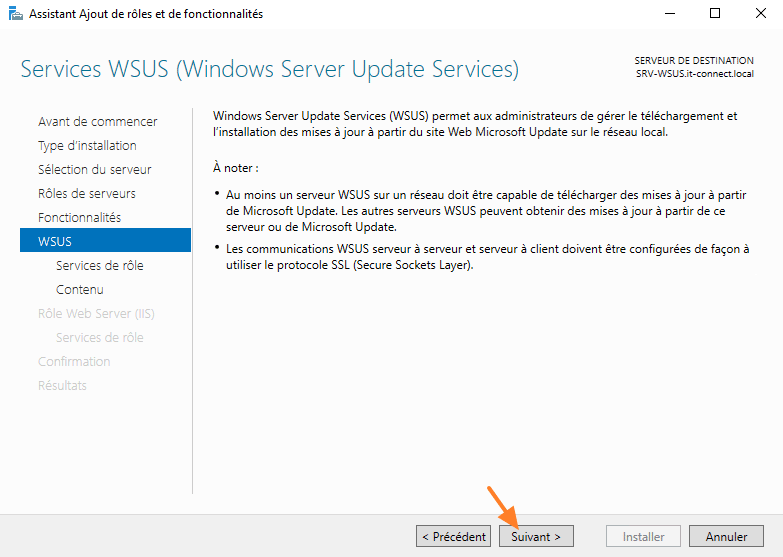Open the Type d'installation step

coord(87,145)
